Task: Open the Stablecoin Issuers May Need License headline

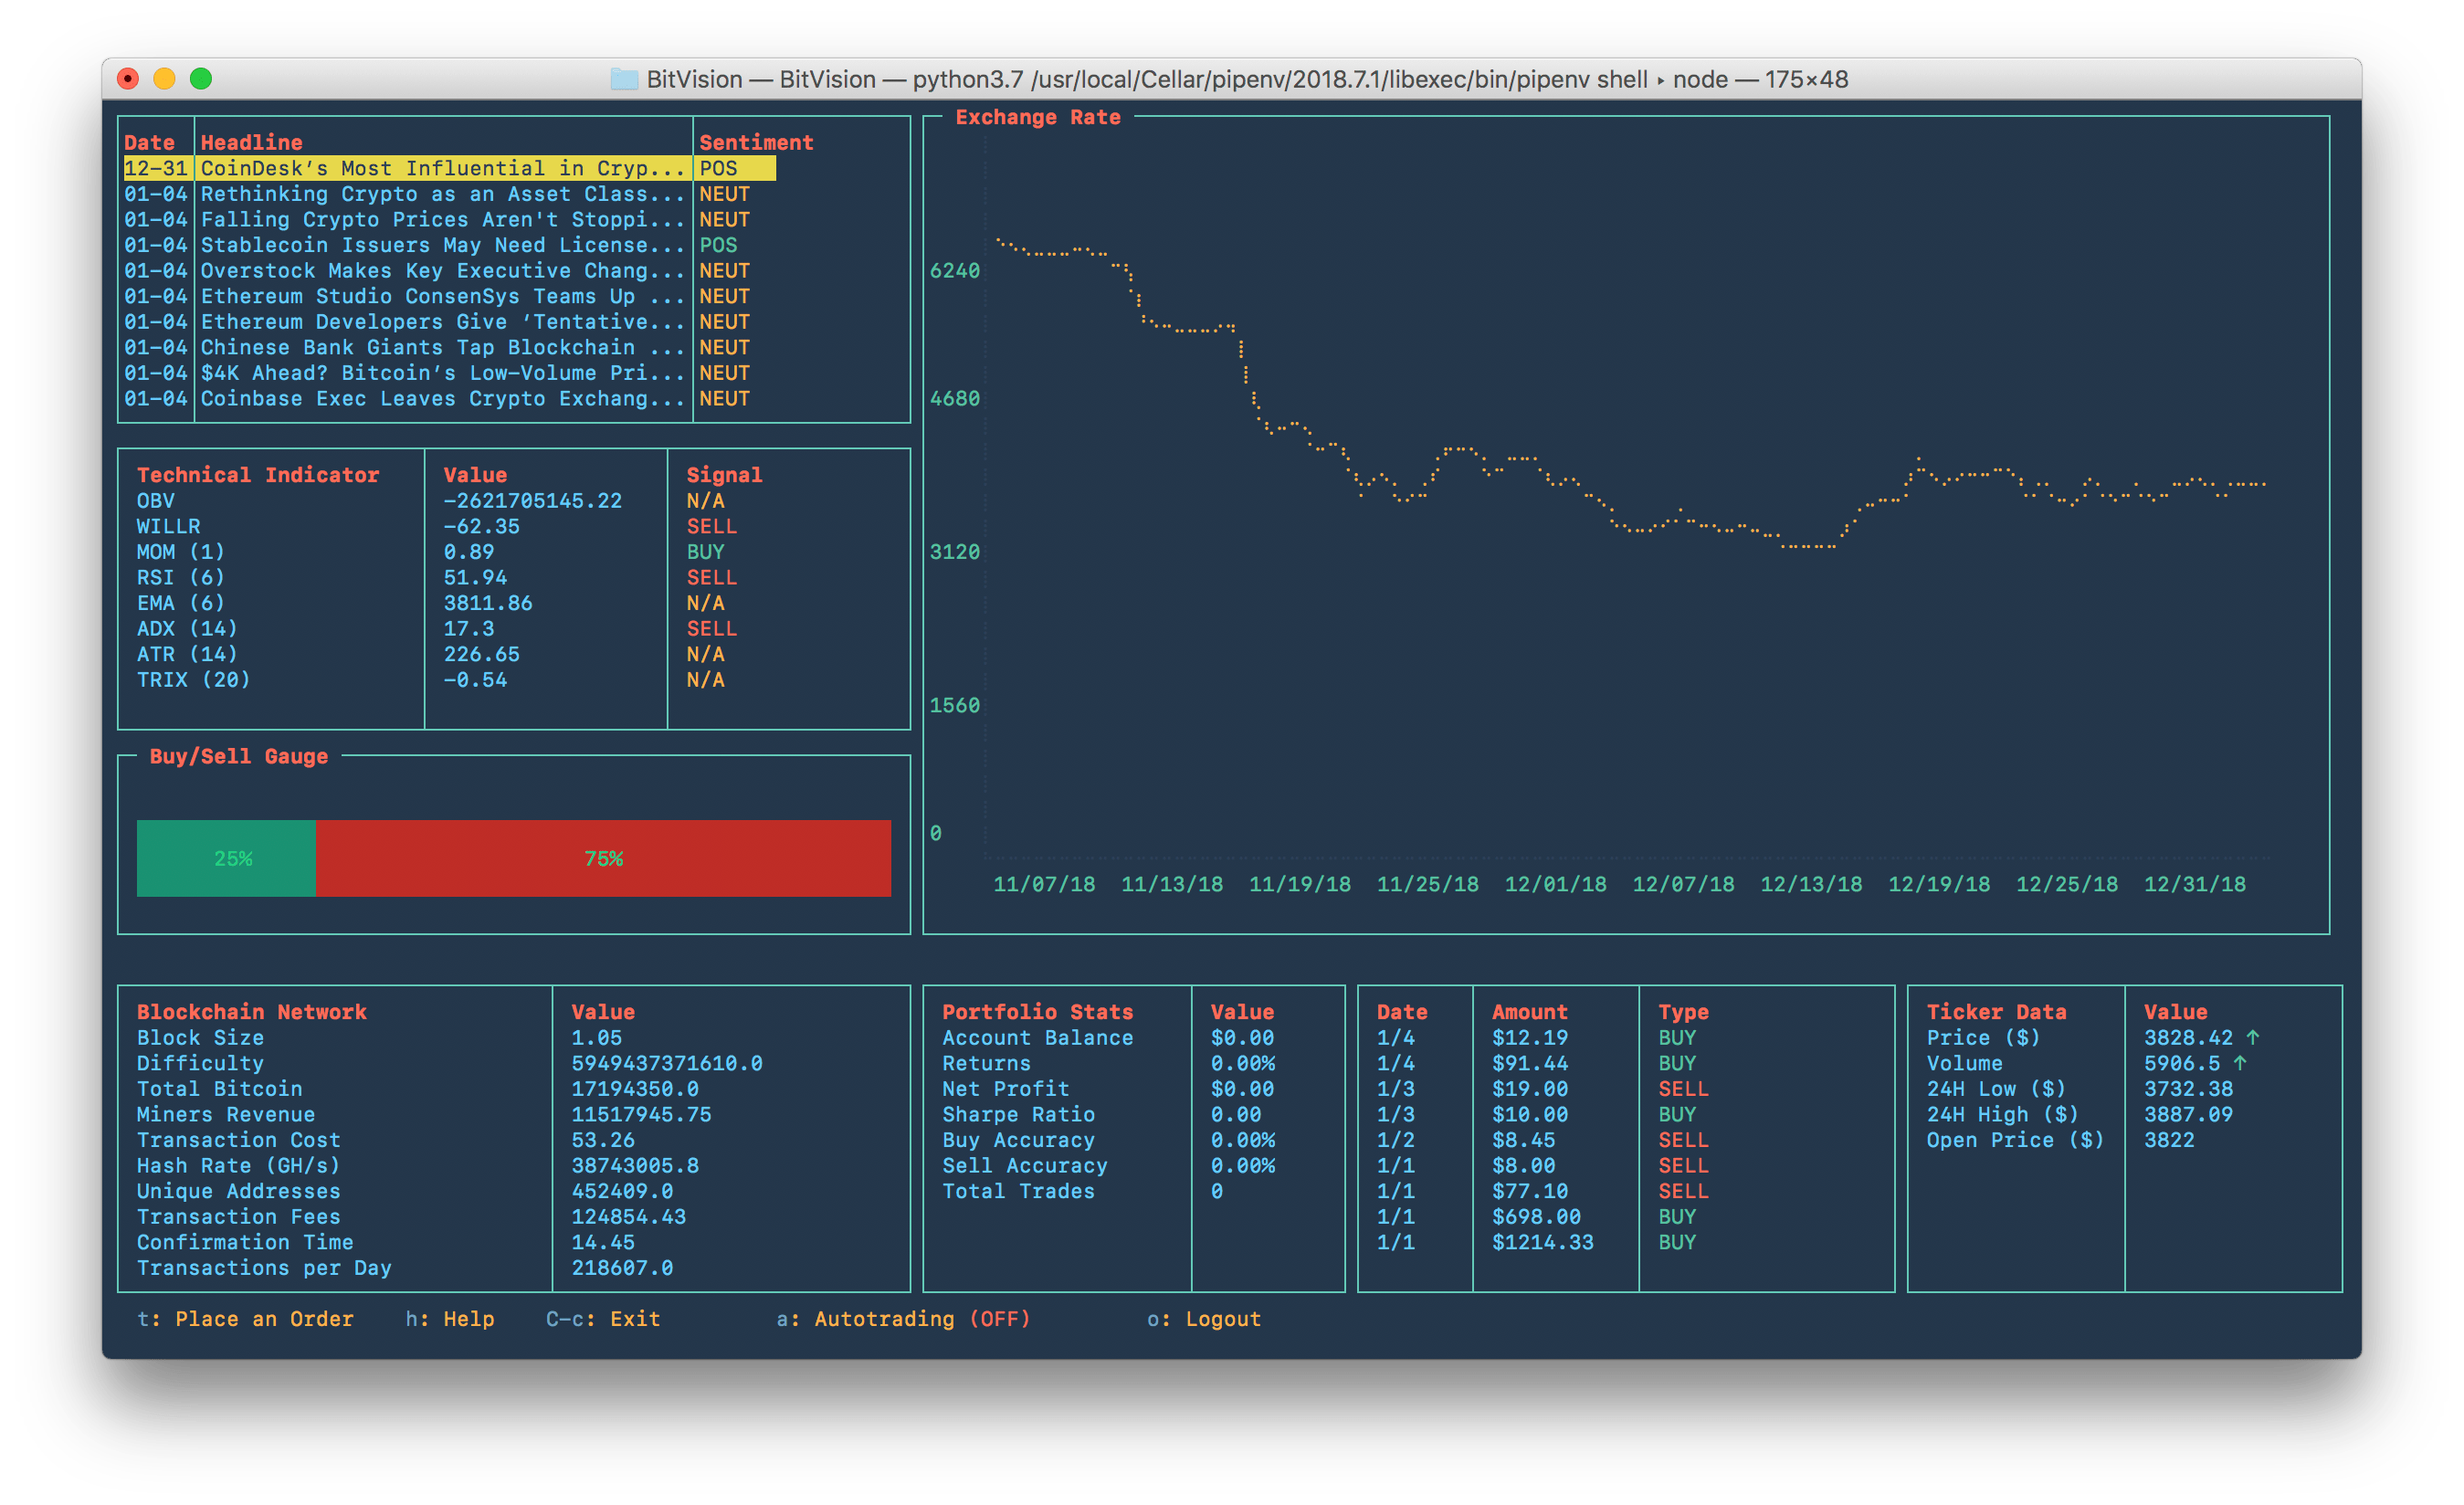Action: pyautogui.click(x=442, y=245)
